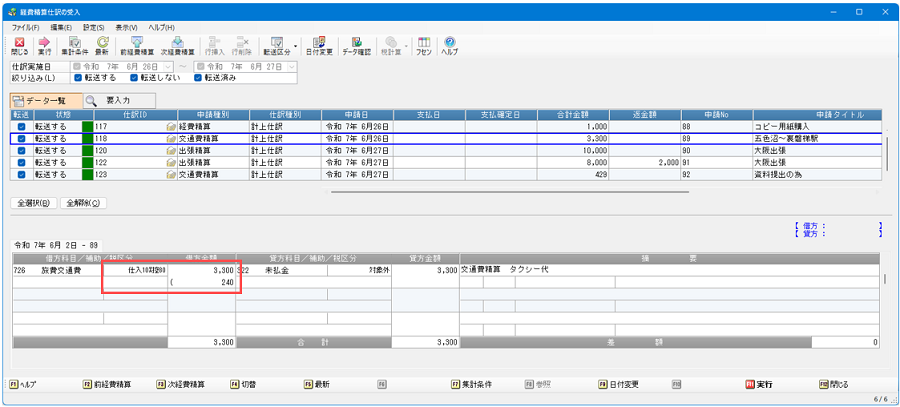The image size is (900, 407).
Task: Click the 全解除(C) button
Action: 83,203
